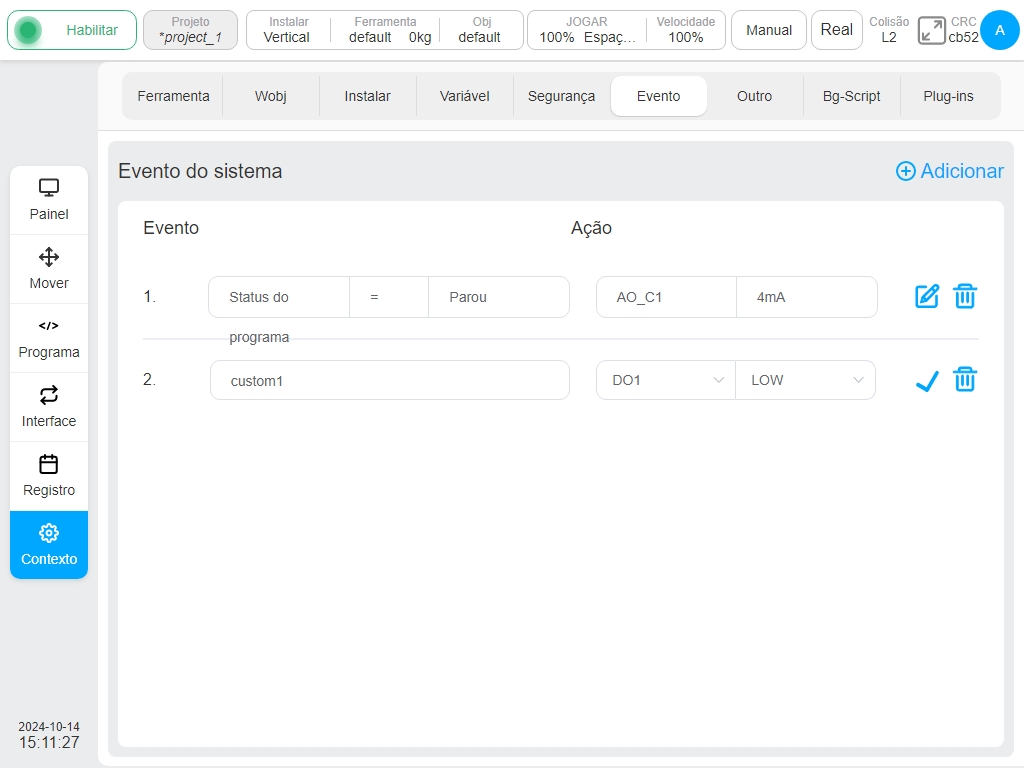This screenshot has width=1024, height=768.
Task: Click the Evento do sistema heading
Action: (x=200, y=171)
